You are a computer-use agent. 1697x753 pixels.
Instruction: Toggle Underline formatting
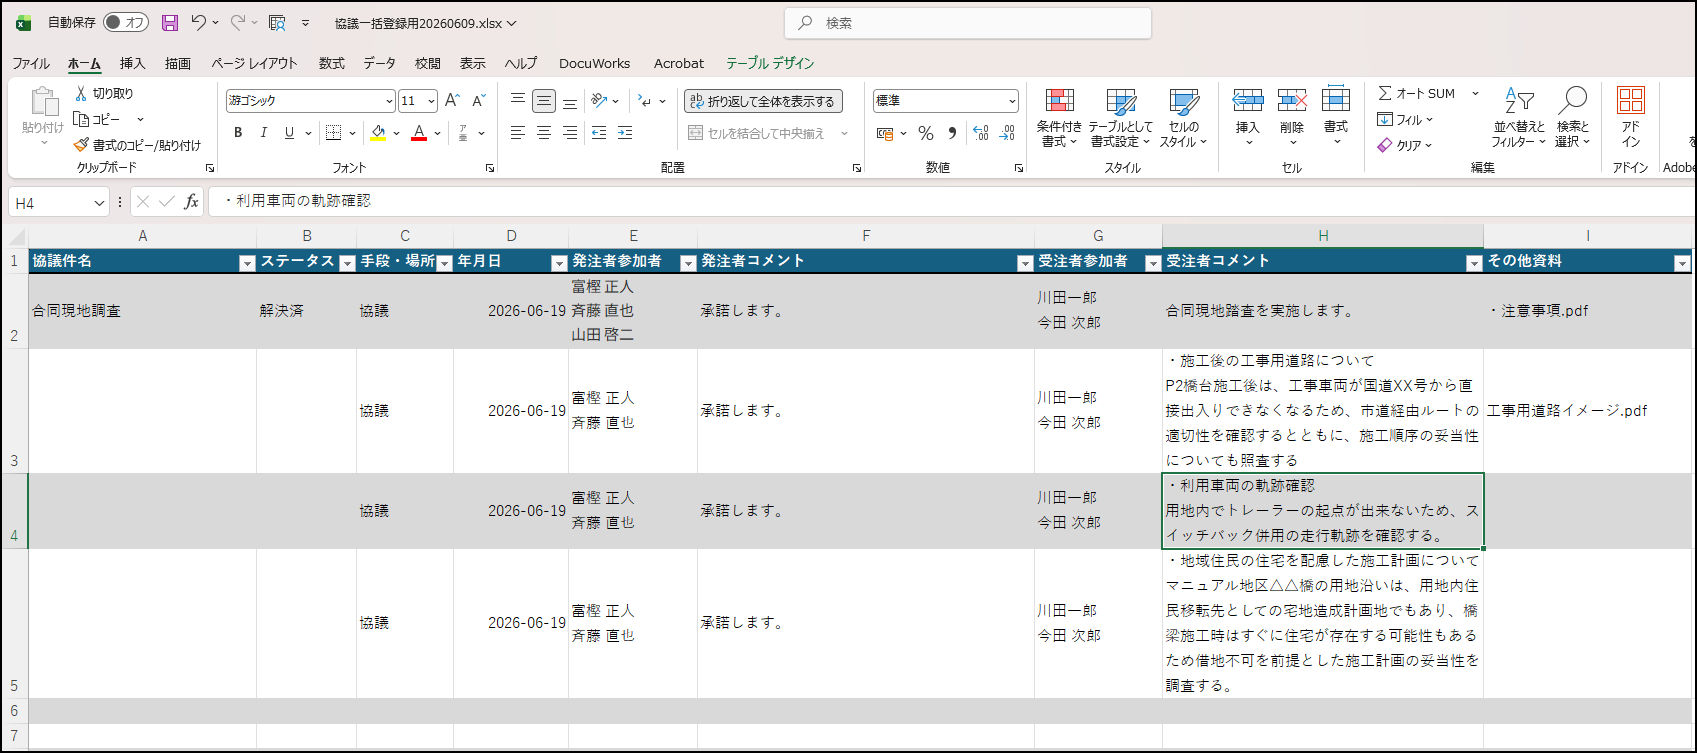coord(289,133)
